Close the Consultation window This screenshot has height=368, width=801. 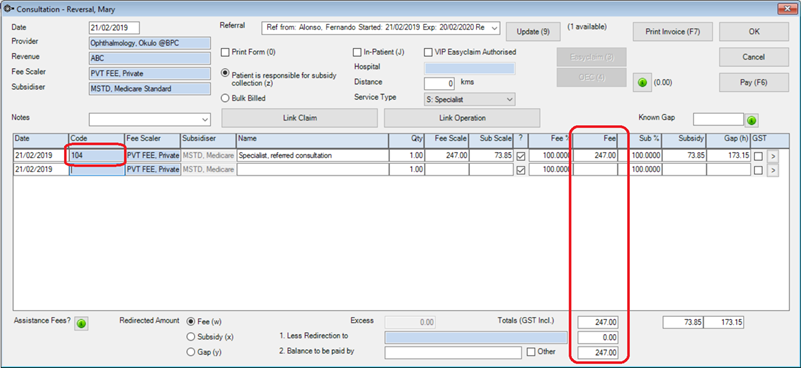(788, 8)
